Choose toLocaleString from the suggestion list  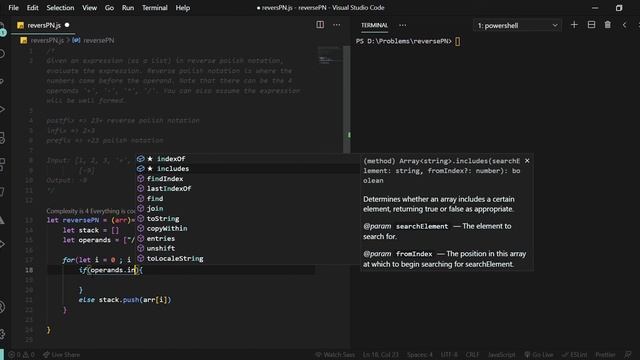(247, 259)
